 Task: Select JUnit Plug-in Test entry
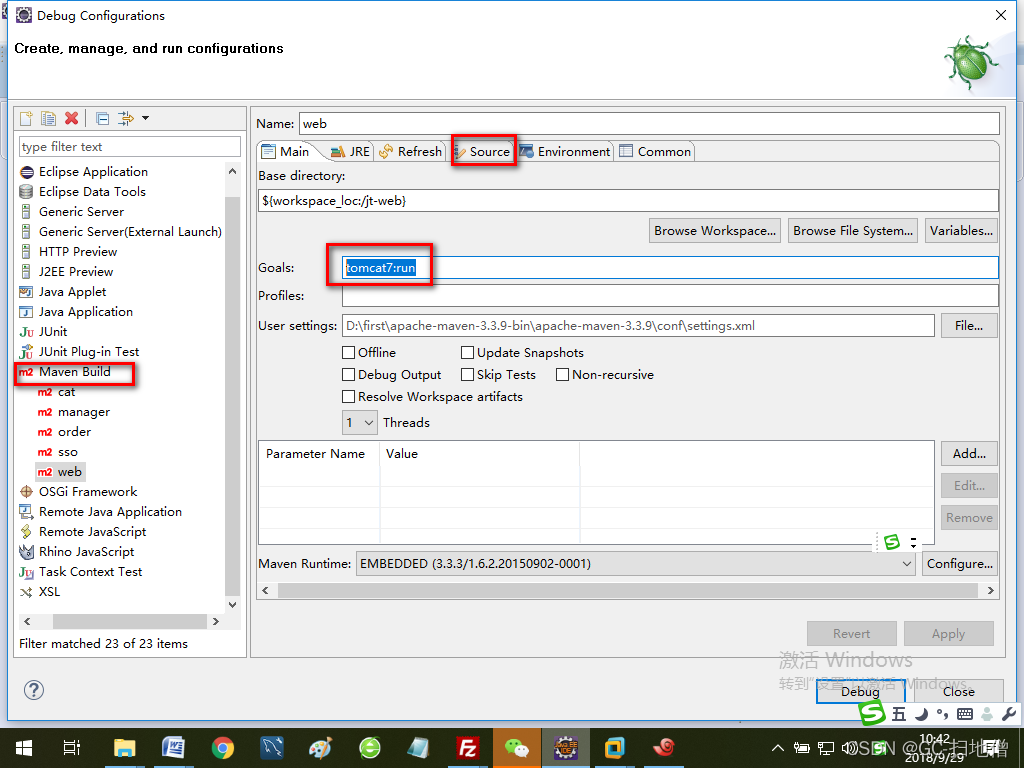pyautogui.click(x=89, y=352)
